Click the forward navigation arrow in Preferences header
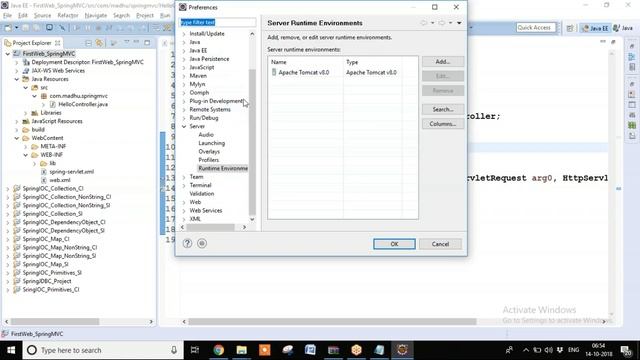Viewport: 640px width, 360px height. [x=442, y=23]
